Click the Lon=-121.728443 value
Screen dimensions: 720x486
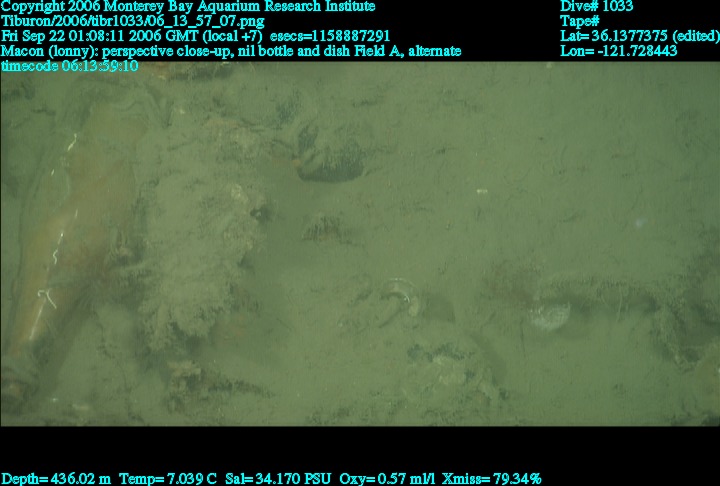coord(619,51)
